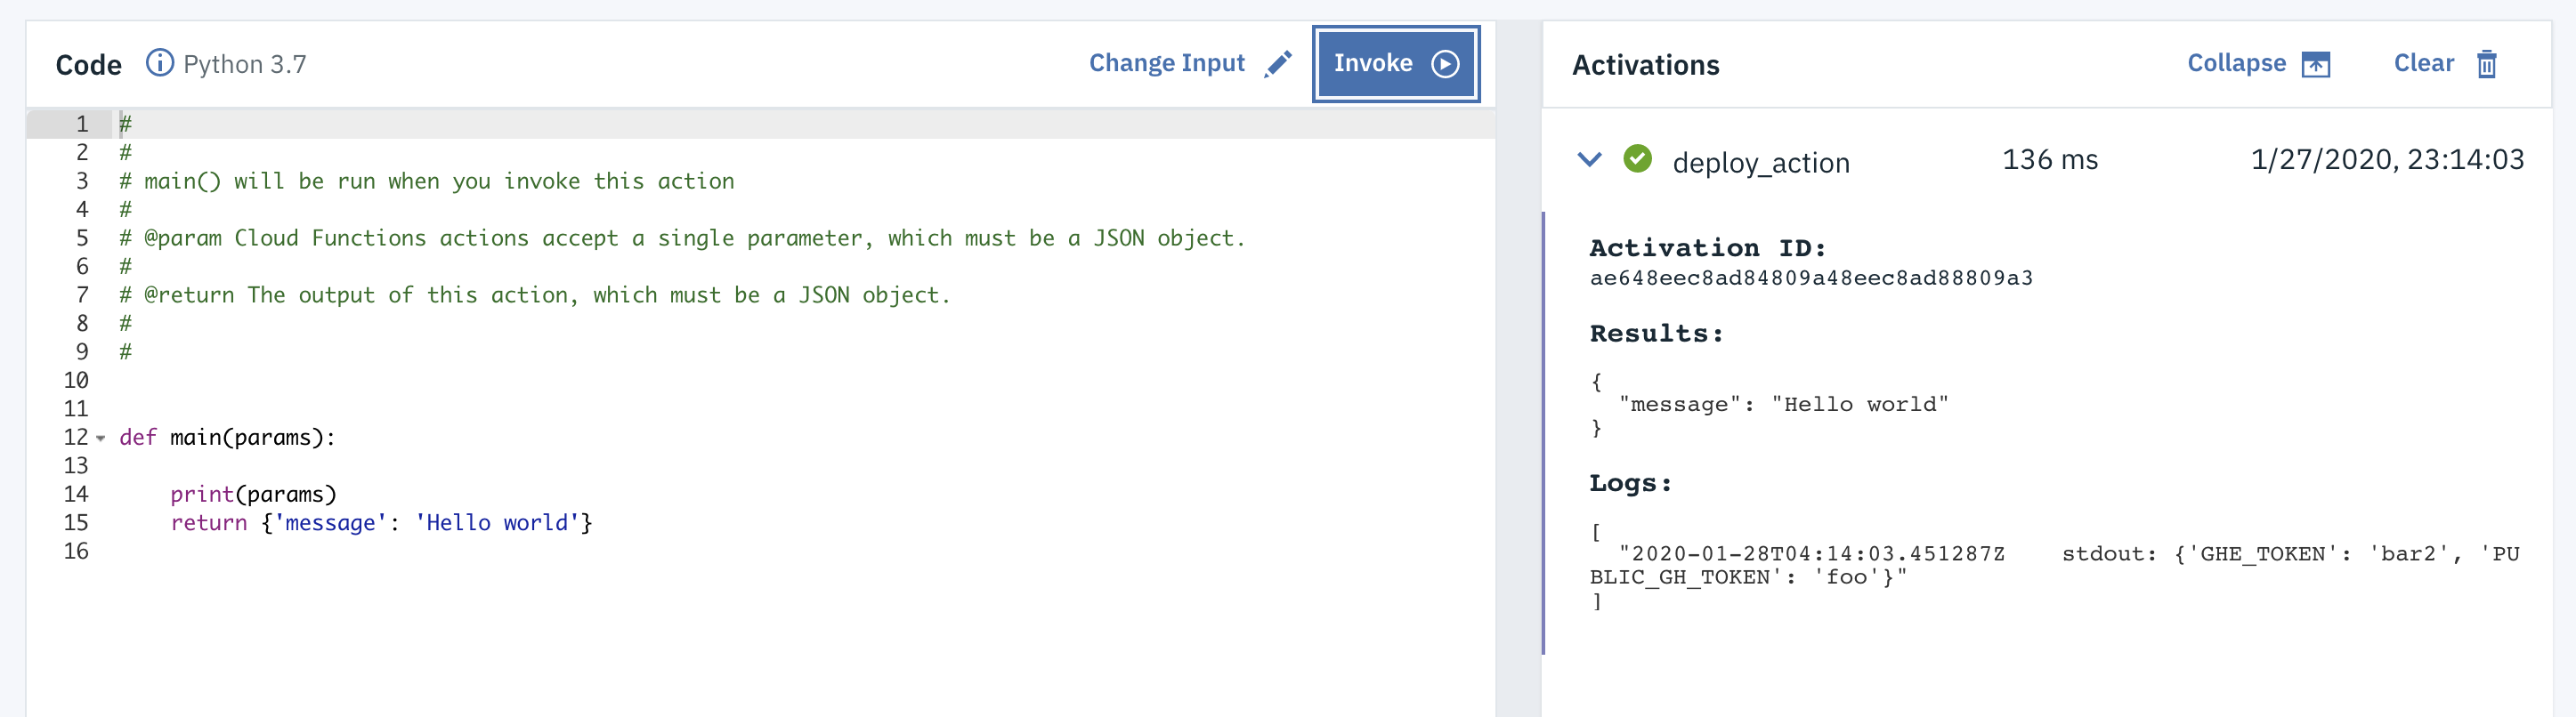The image size is (2576, 717).
Task: Select the deploy_action activation name
Action: point(1761,162)
